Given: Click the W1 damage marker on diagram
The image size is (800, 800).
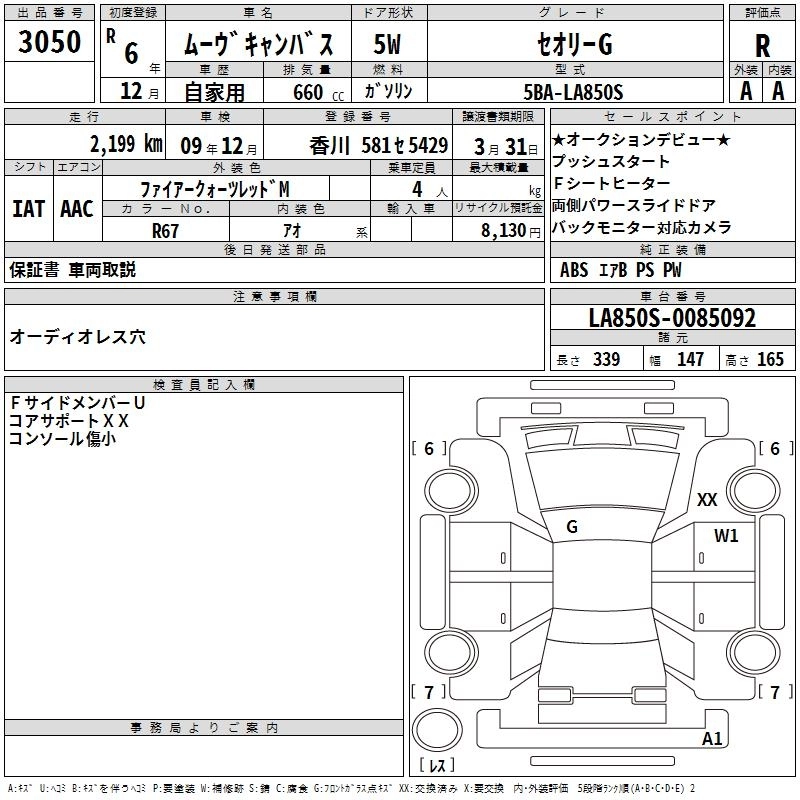Looking at the screenshot, I should tap(726, 536).
